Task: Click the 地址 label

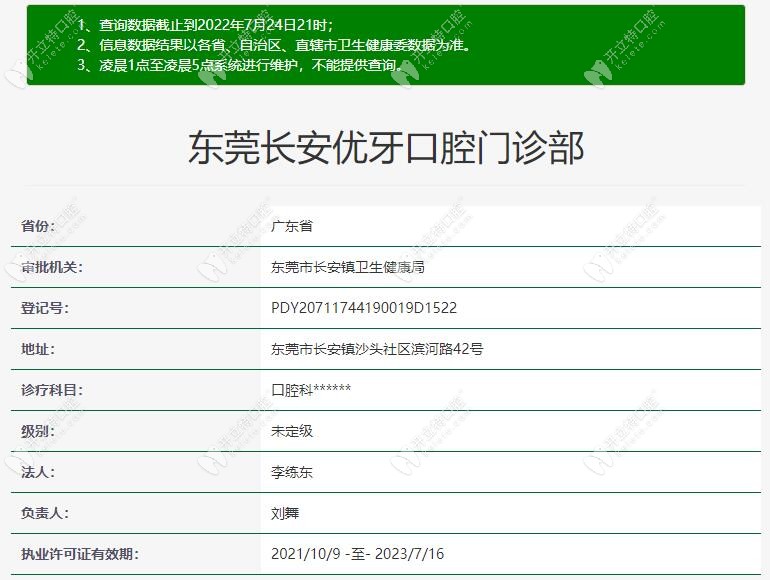Action: 38,349
